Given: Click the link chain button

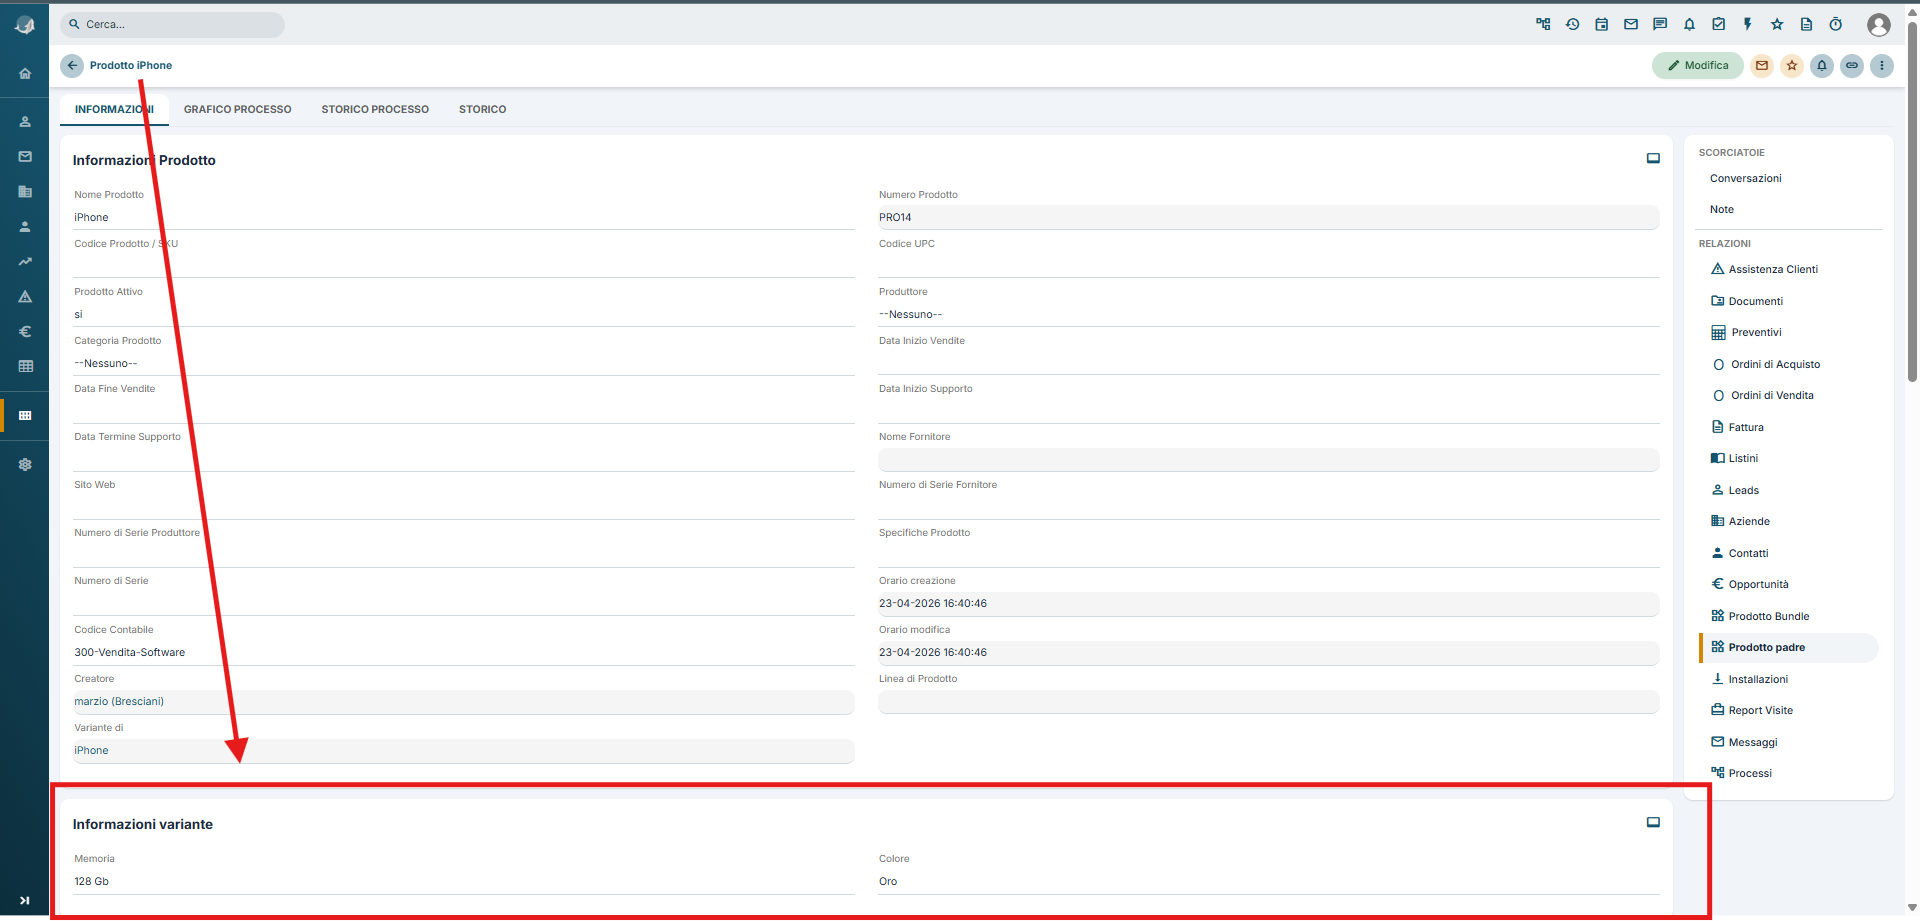Looking at the screenshot, I should (1852, 66).
